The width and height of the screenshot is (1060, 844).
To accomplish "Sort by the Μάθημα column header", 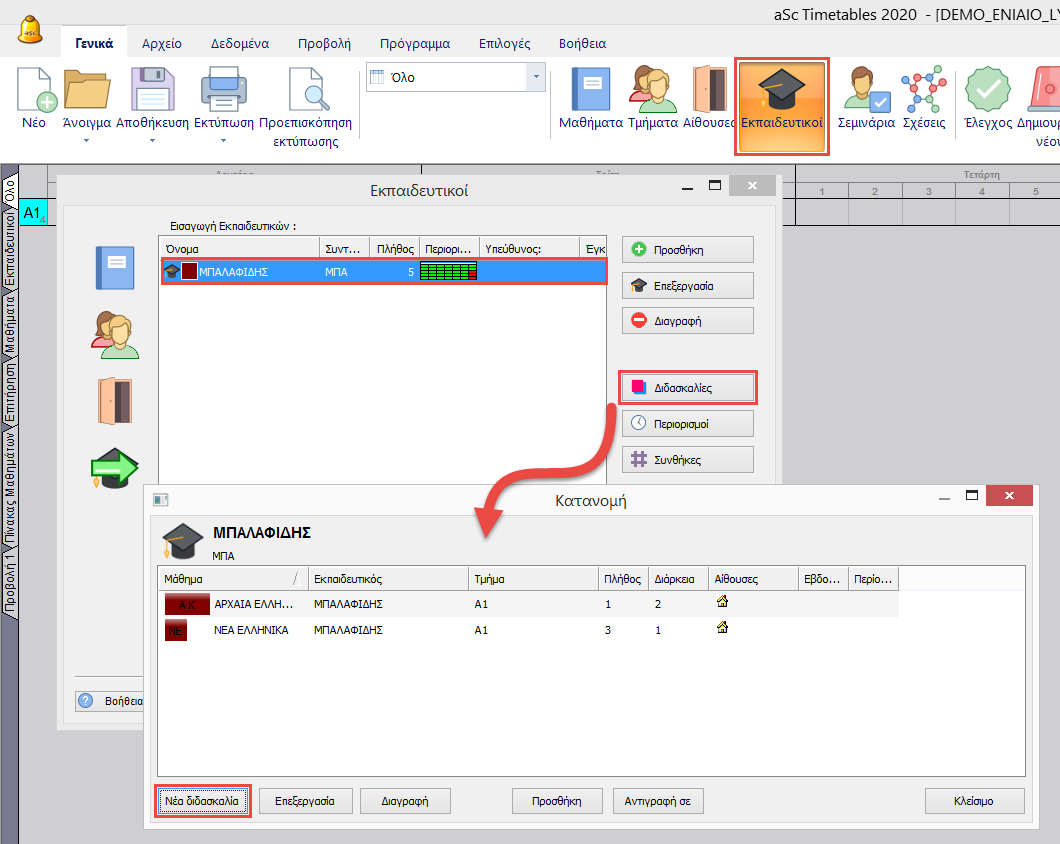I will click(x=230, y=579).
